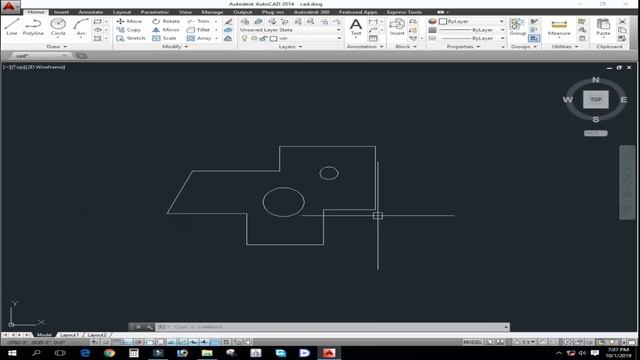640x360 pixels.
Task: Open the ByLayer color dropdown
Action: 471,21
